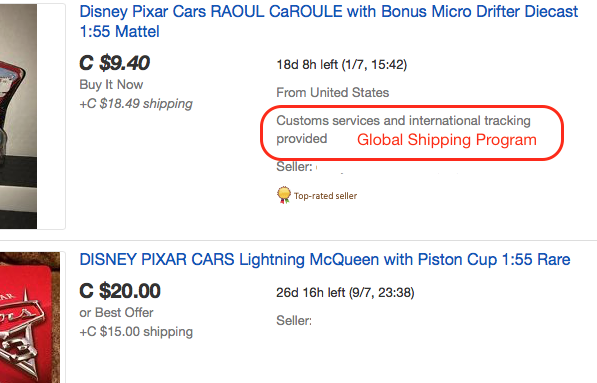Open the RAOUL CaROULE listing title link

point(329,21)
